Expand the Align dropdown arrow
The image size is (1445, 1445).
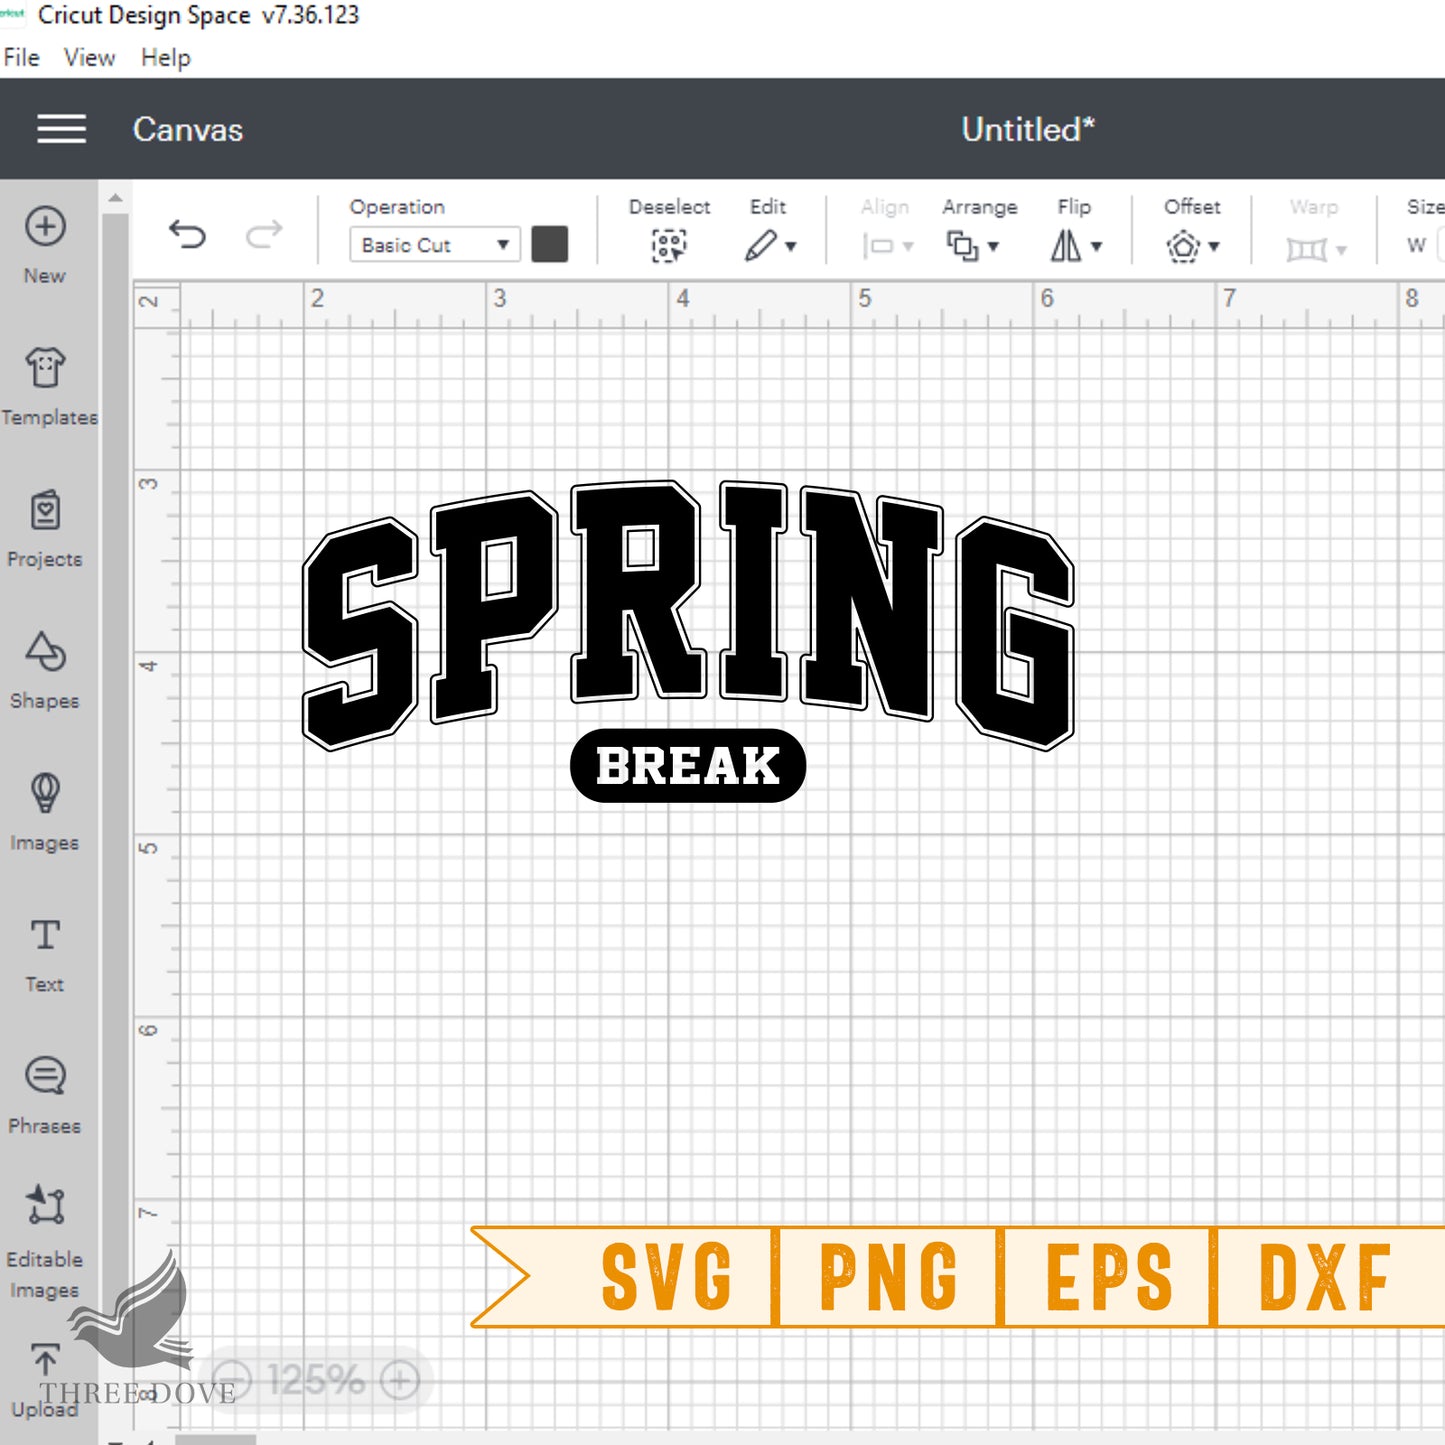(x=908, y=246)
